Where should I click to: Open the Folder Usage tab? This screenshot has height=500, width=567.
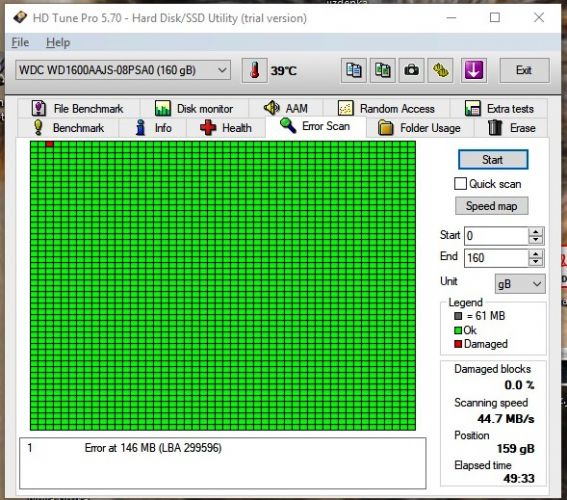(x=419, y=128)
